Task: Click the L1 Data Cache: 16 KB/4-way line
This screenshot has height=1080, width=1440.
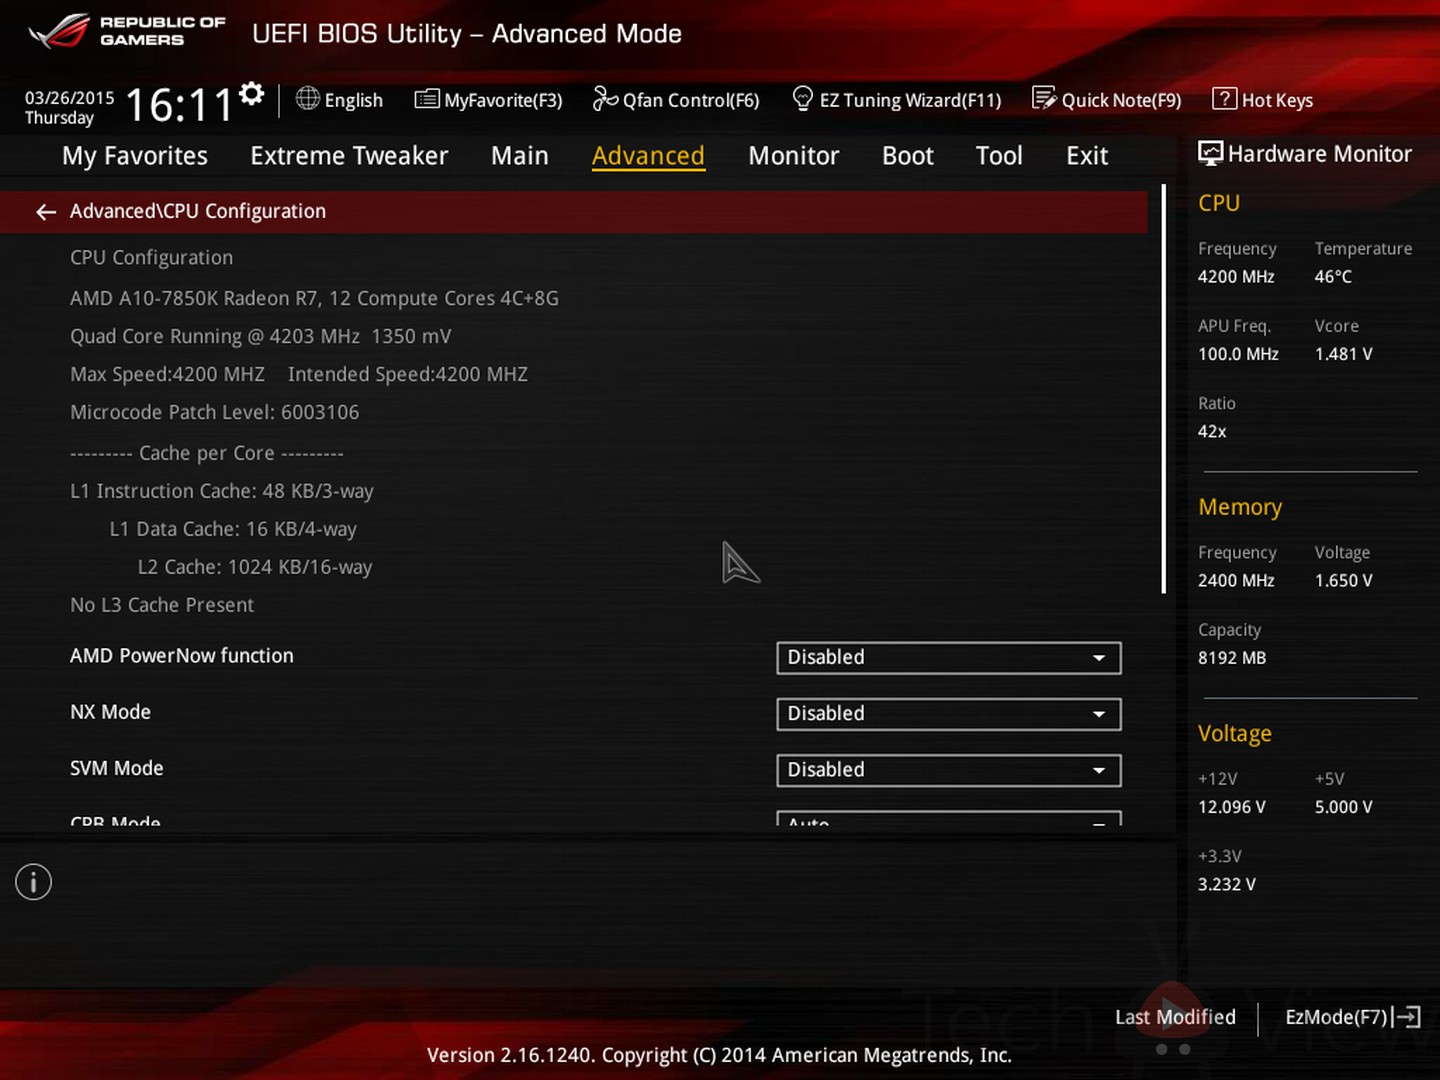Action: point(233,529)
